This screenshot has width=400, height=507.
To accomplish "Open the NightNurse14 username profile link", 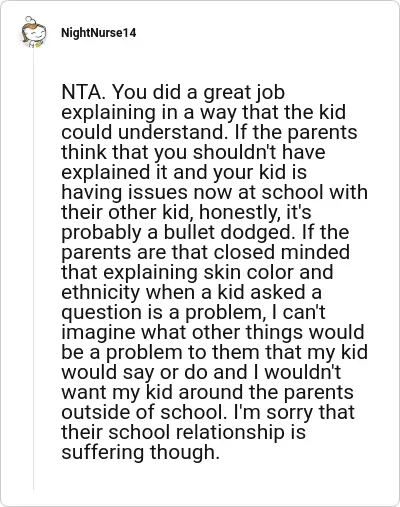I will [98, 33].
